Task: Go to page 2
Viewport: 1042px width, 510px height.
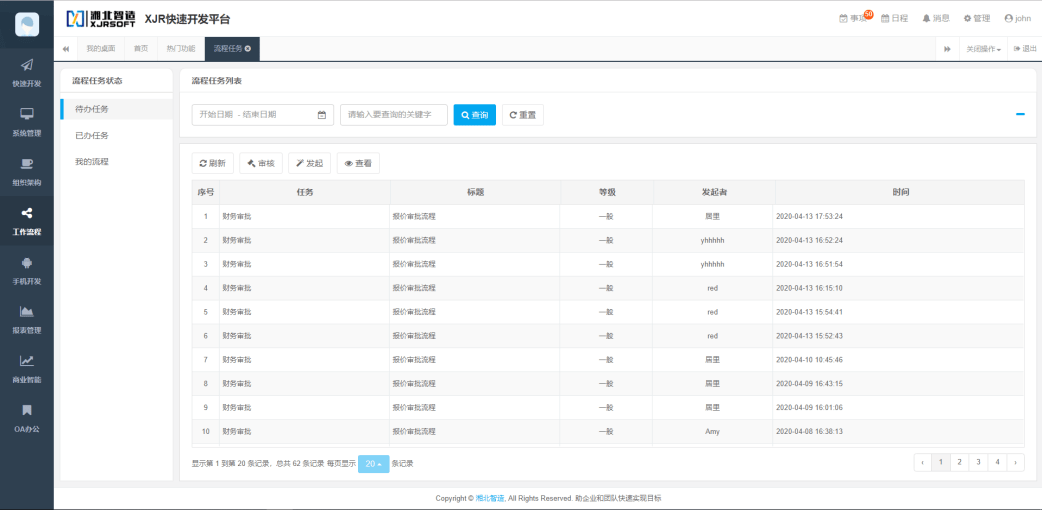Action: (x=959, y=462)
